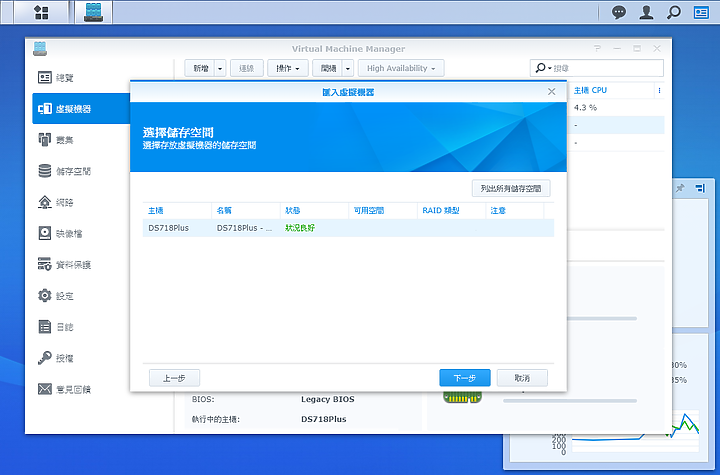720x475 pixels.
Task: Click the 狀況良好 status text
Action: pos(300,228)
